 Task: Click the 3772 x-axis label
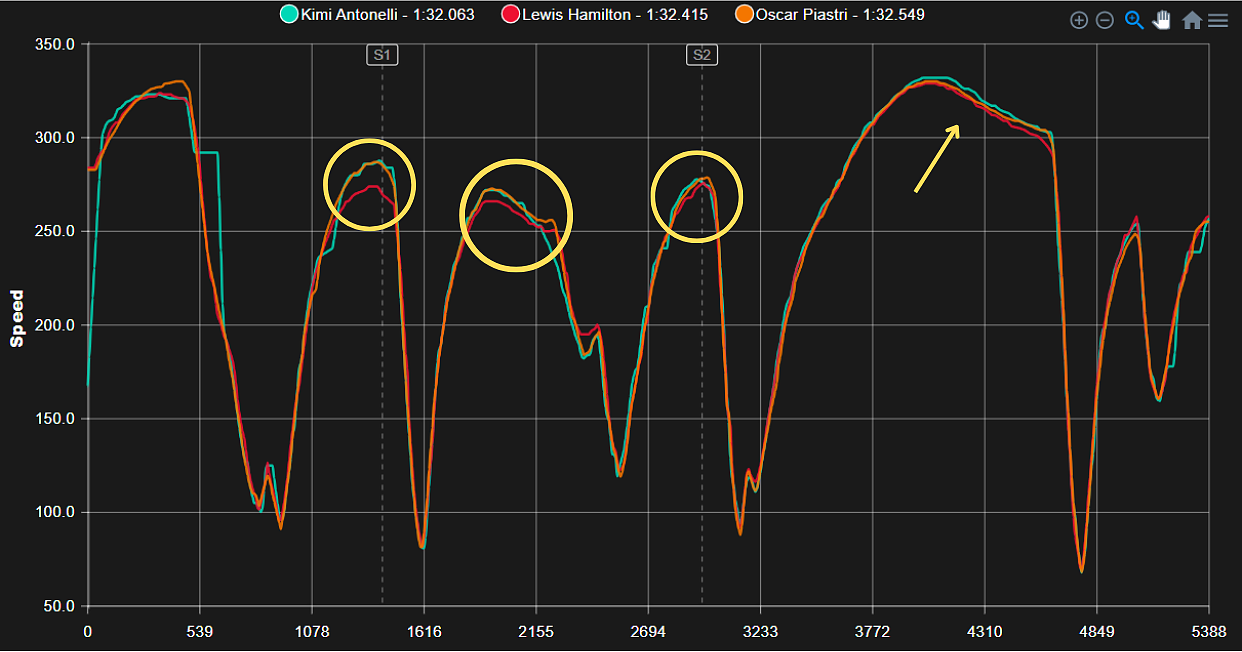point(873,632)
